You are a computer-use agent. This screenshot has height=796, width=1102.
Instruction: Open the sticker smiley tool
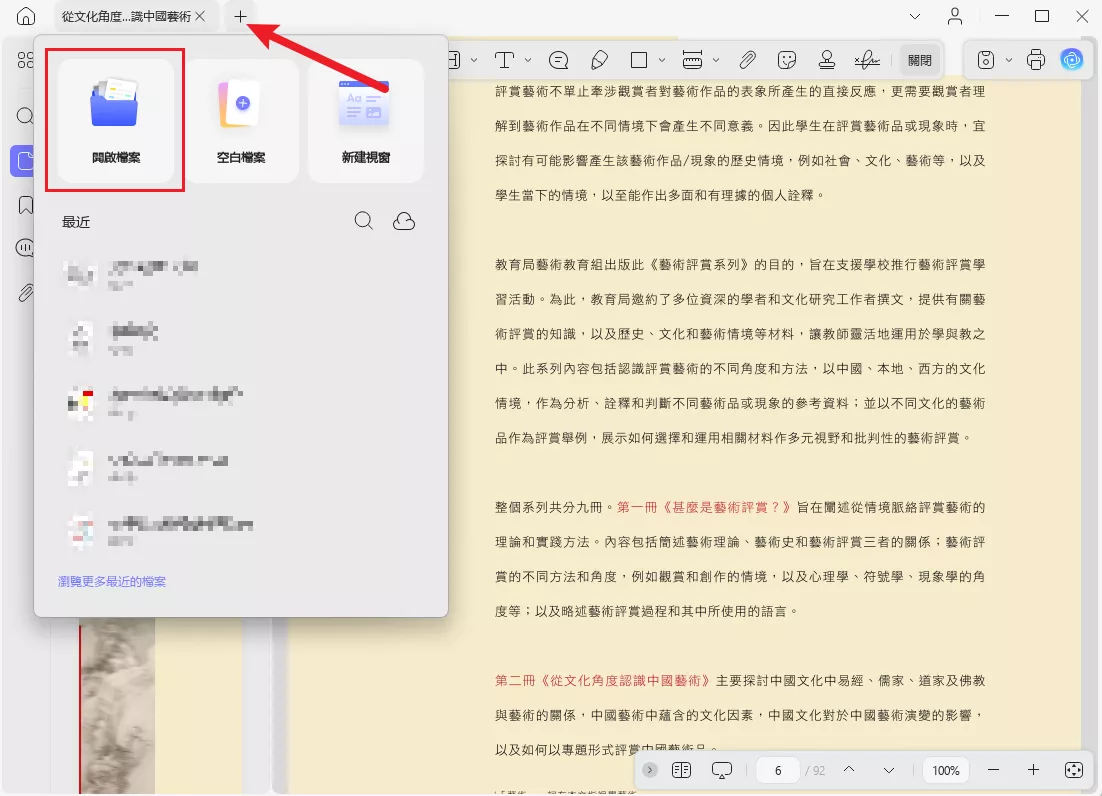787,60
